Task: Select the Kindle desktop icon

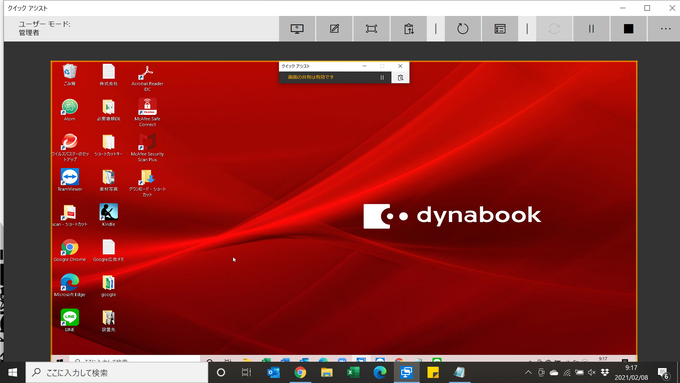Action: tap(108, 215)
